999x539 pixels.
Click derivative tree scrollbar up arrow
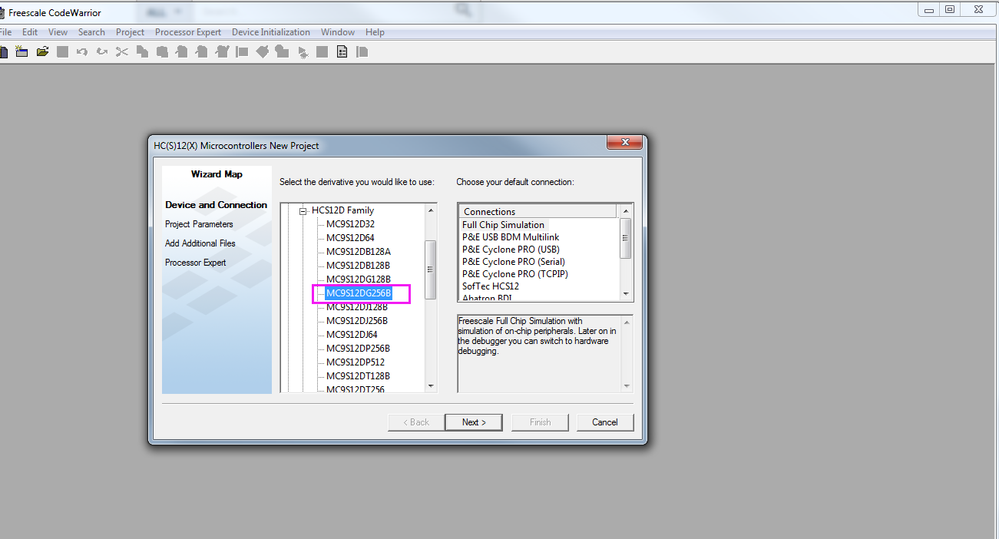tap(431, 210)
